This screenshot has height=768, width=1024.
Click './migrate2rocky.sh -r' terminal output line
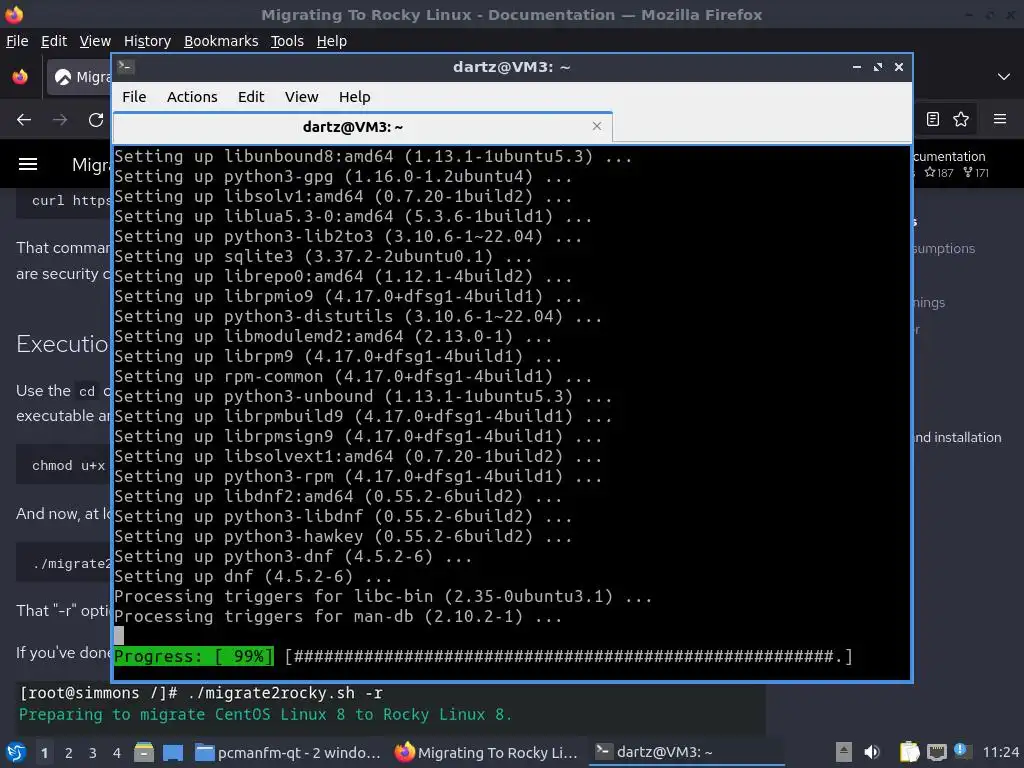click(201, 693)
